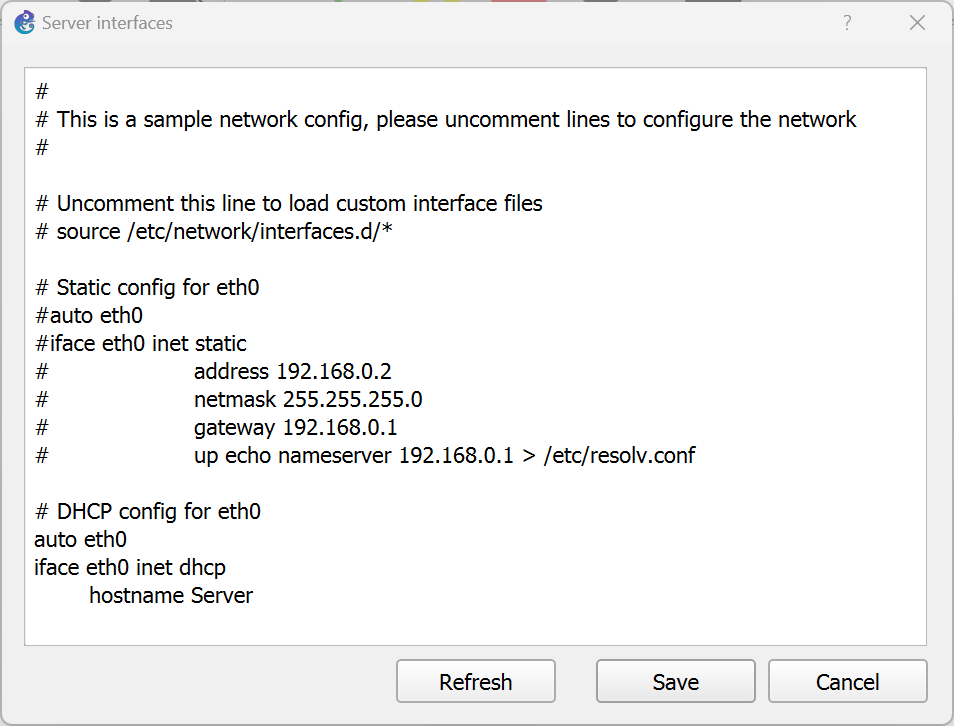This screenshot has width=954, height=726.
Task: Click the Cancel button
Action: (847, 681)
